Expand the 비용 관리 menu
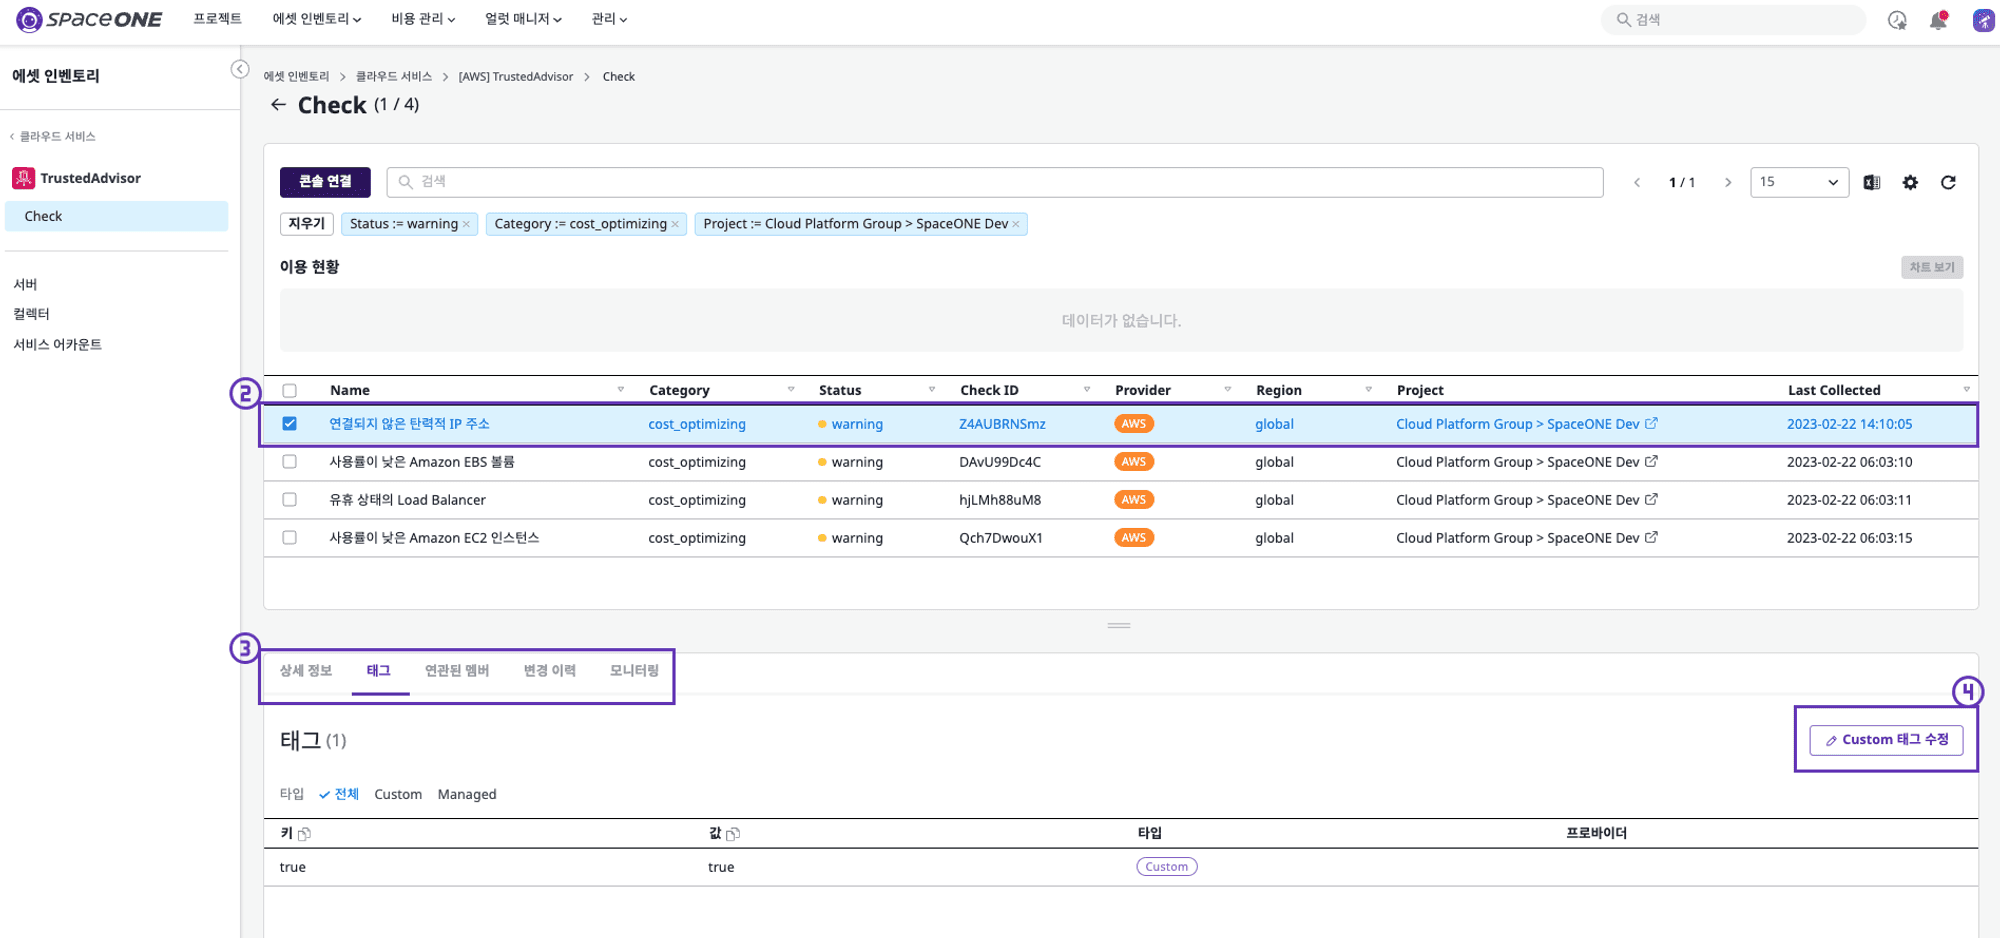This screenshot has height=938, width=2000. coord(423,19)
